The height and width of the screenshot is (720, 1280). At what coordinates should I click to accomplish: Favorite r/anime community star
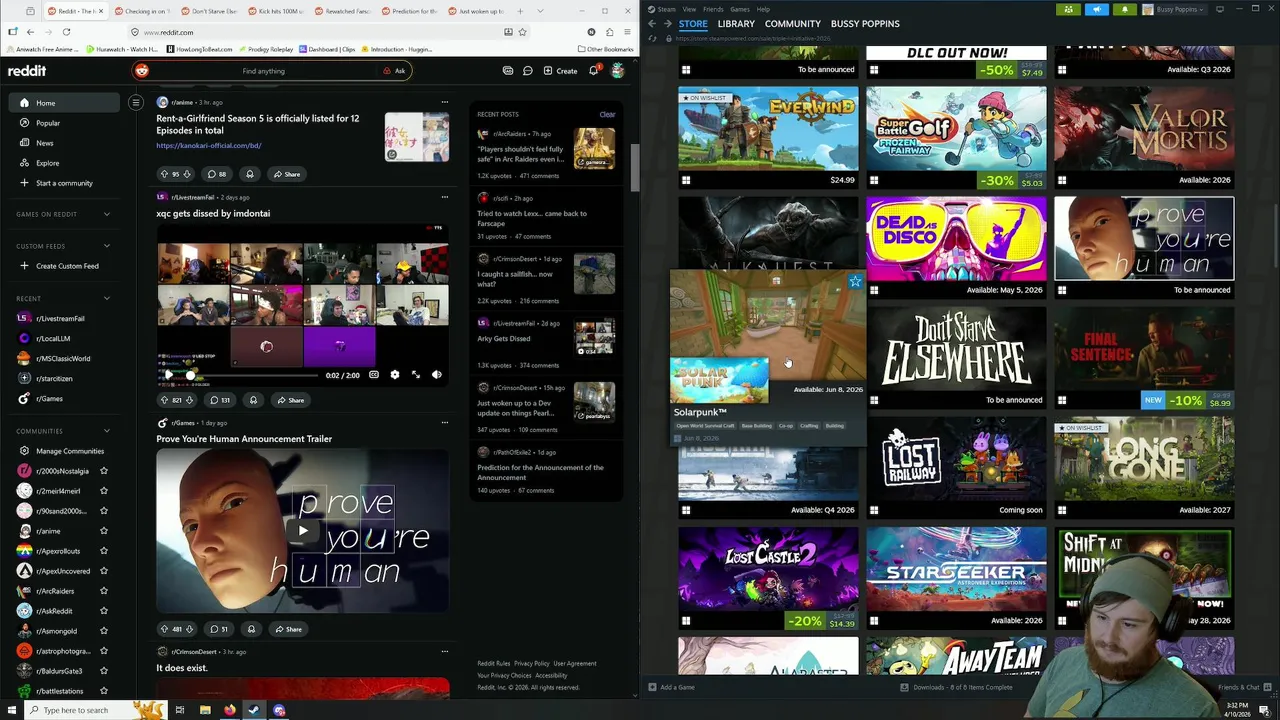coord(104,531)
